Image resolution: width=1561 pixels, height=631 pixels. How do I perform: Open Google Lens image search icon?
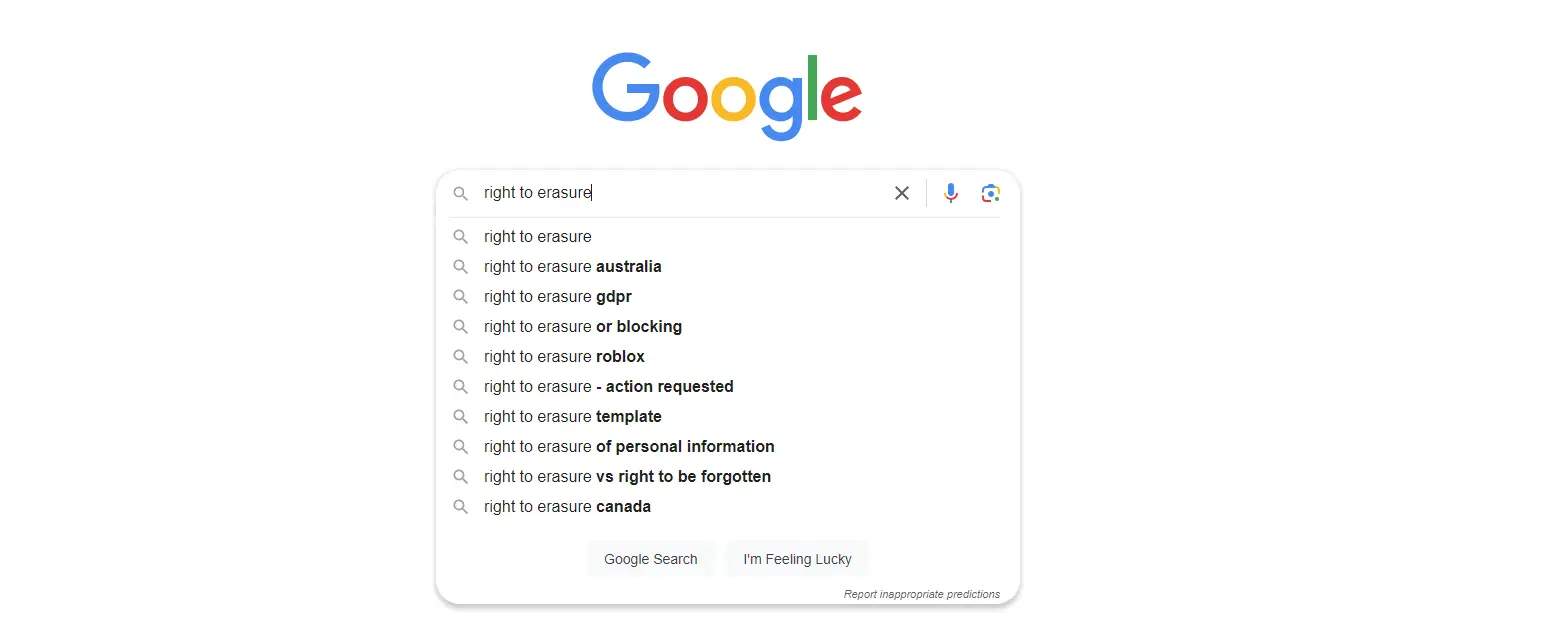[990, 193]
